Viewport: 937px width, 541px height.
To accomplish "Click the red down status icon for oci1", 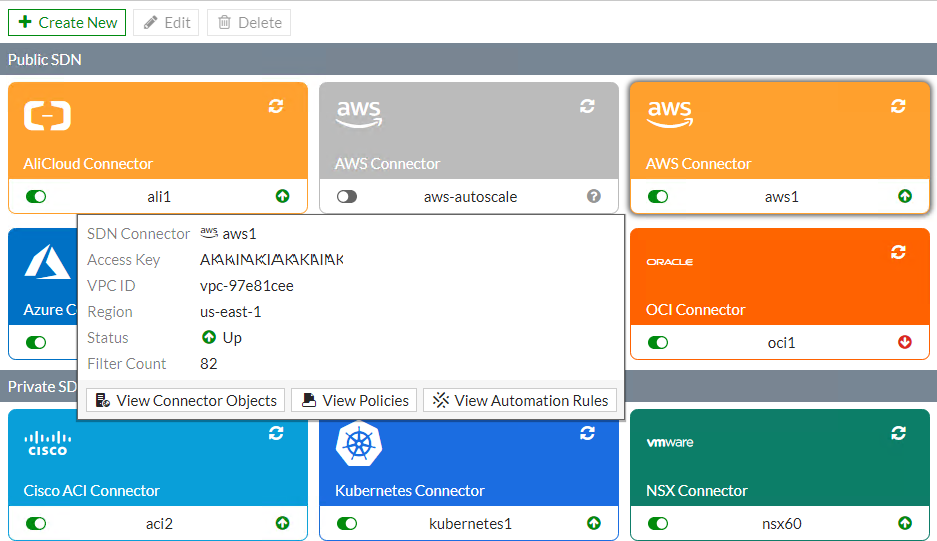I will 905,342.
